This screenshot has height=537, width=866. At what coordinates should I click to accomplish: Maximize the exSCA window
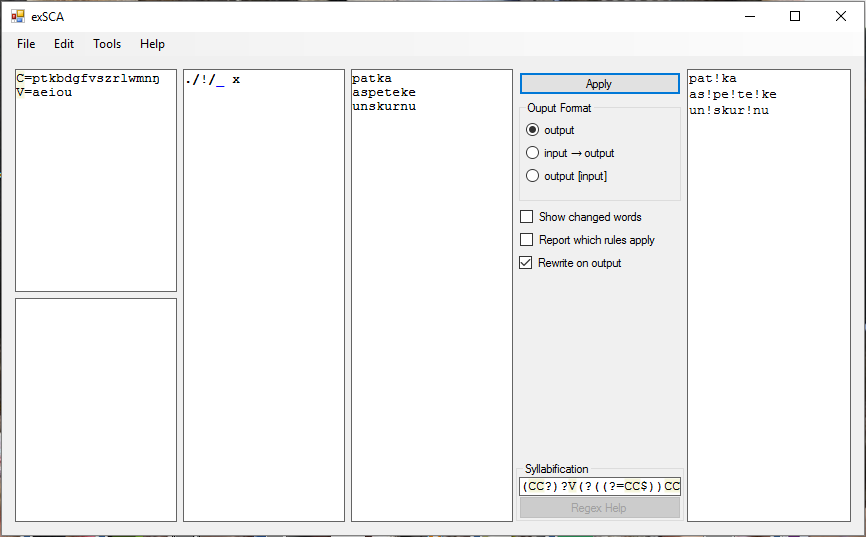[795, 17]
